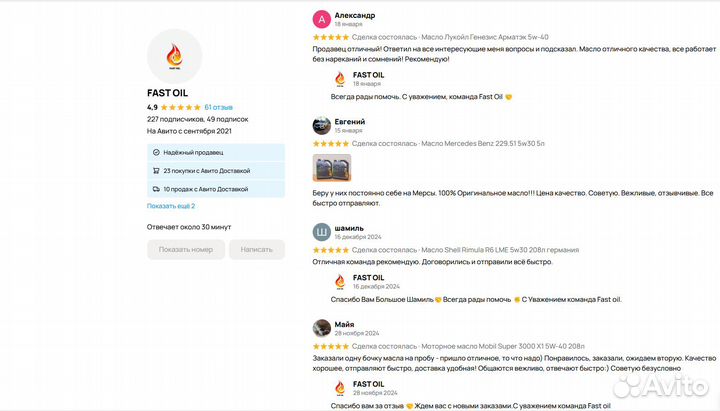Viewport: 720px width, 411px height.
Task: Click the 23 покупки с Авито Доставкой badge
Action: tap(215, 171)
